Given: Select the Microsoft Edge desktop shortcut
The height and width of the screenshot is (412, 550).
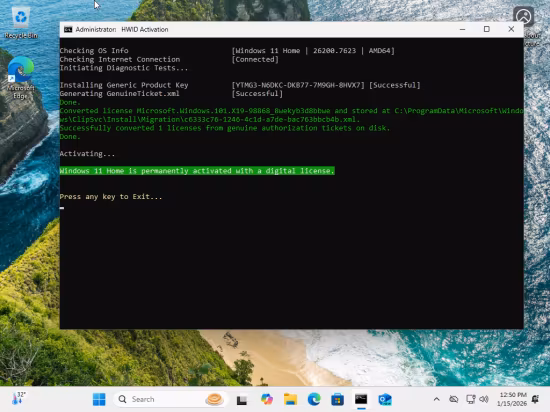Looking at the screenshot, I should point(21,78).
